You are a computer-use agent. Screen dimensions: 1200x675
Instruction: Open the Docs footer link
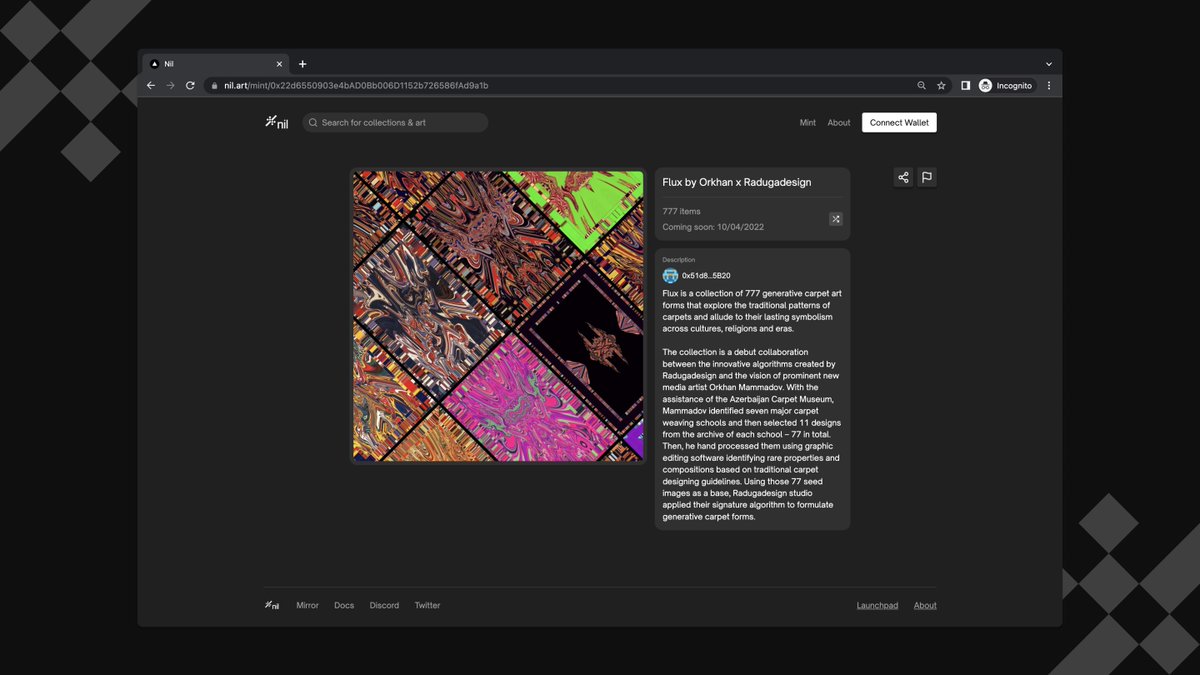344,606
